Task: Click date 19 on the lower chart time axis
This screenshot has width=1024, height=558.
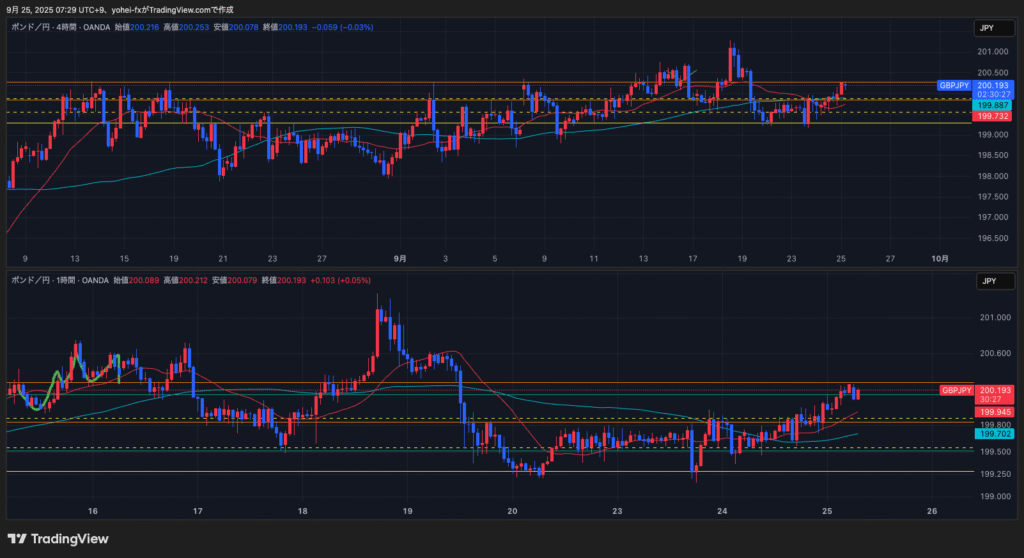Action: [408, 511]
